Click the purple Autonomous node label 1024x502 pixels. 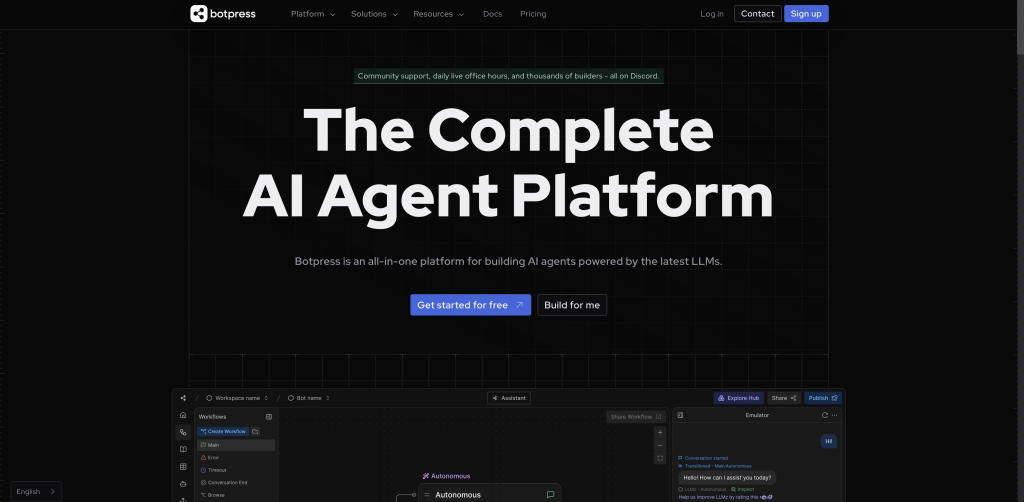click(x=446, y=476)
